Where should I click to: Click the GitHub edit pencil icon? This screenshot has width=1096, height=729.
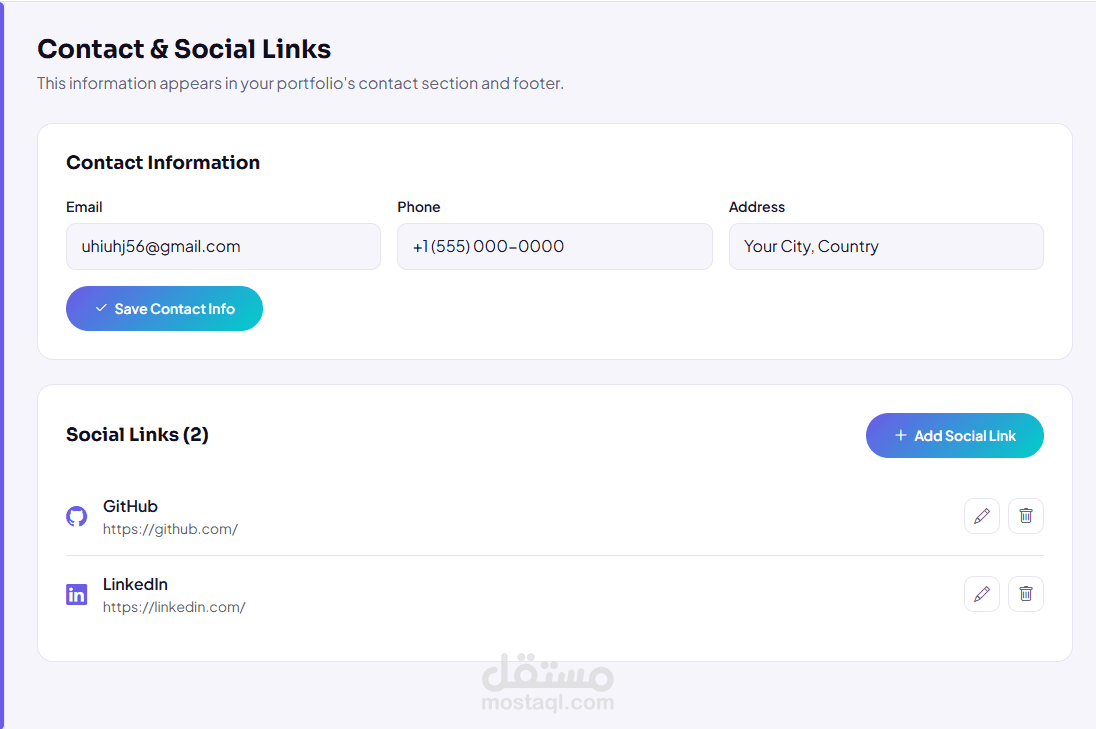(x=981, y=516)
